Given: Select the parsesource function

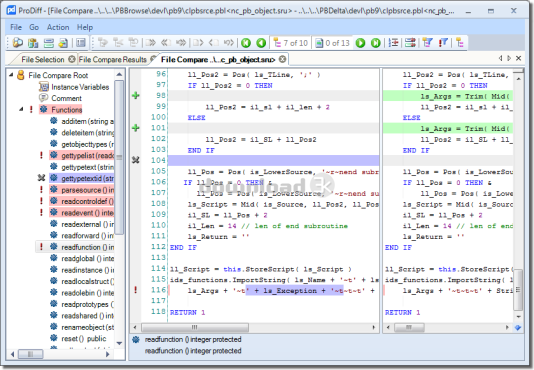Looking at the screenshot, I should click(88, 190).
